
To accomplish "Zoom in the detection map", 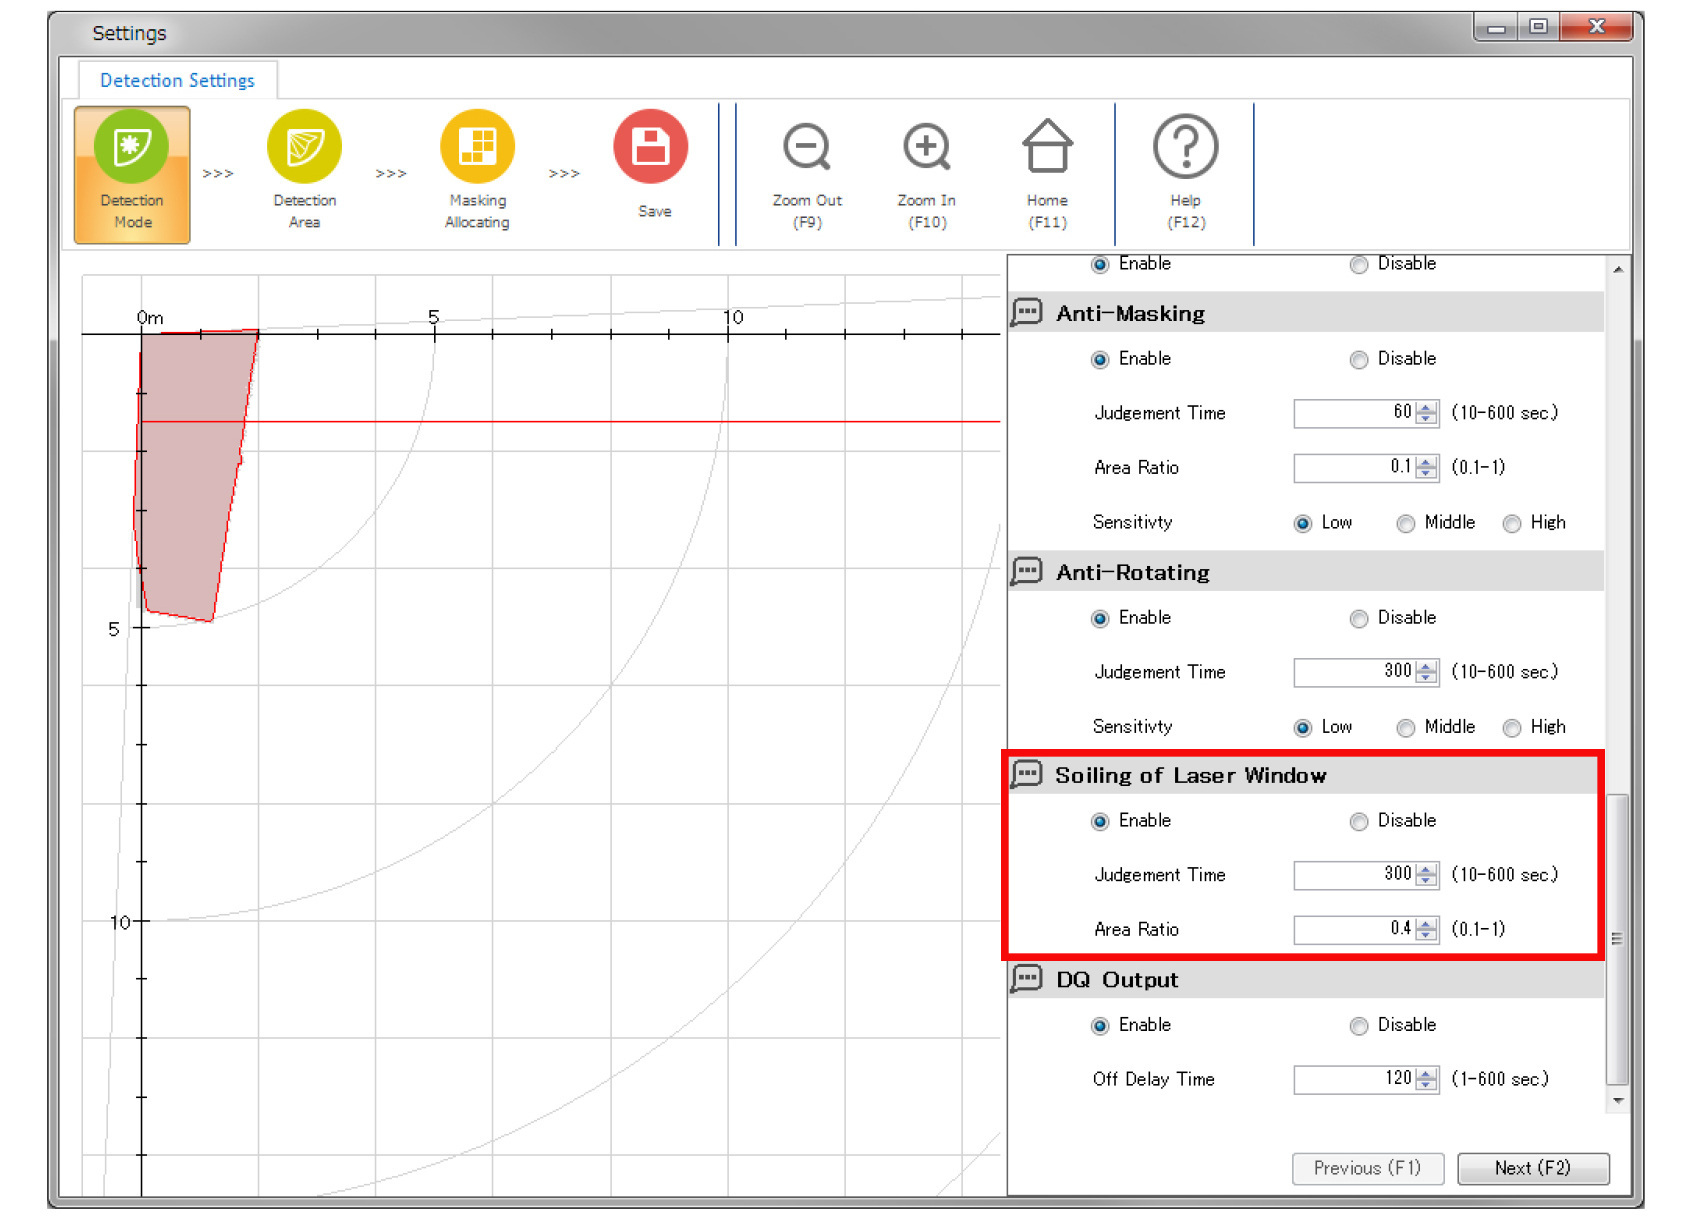I will pos(926,148).
